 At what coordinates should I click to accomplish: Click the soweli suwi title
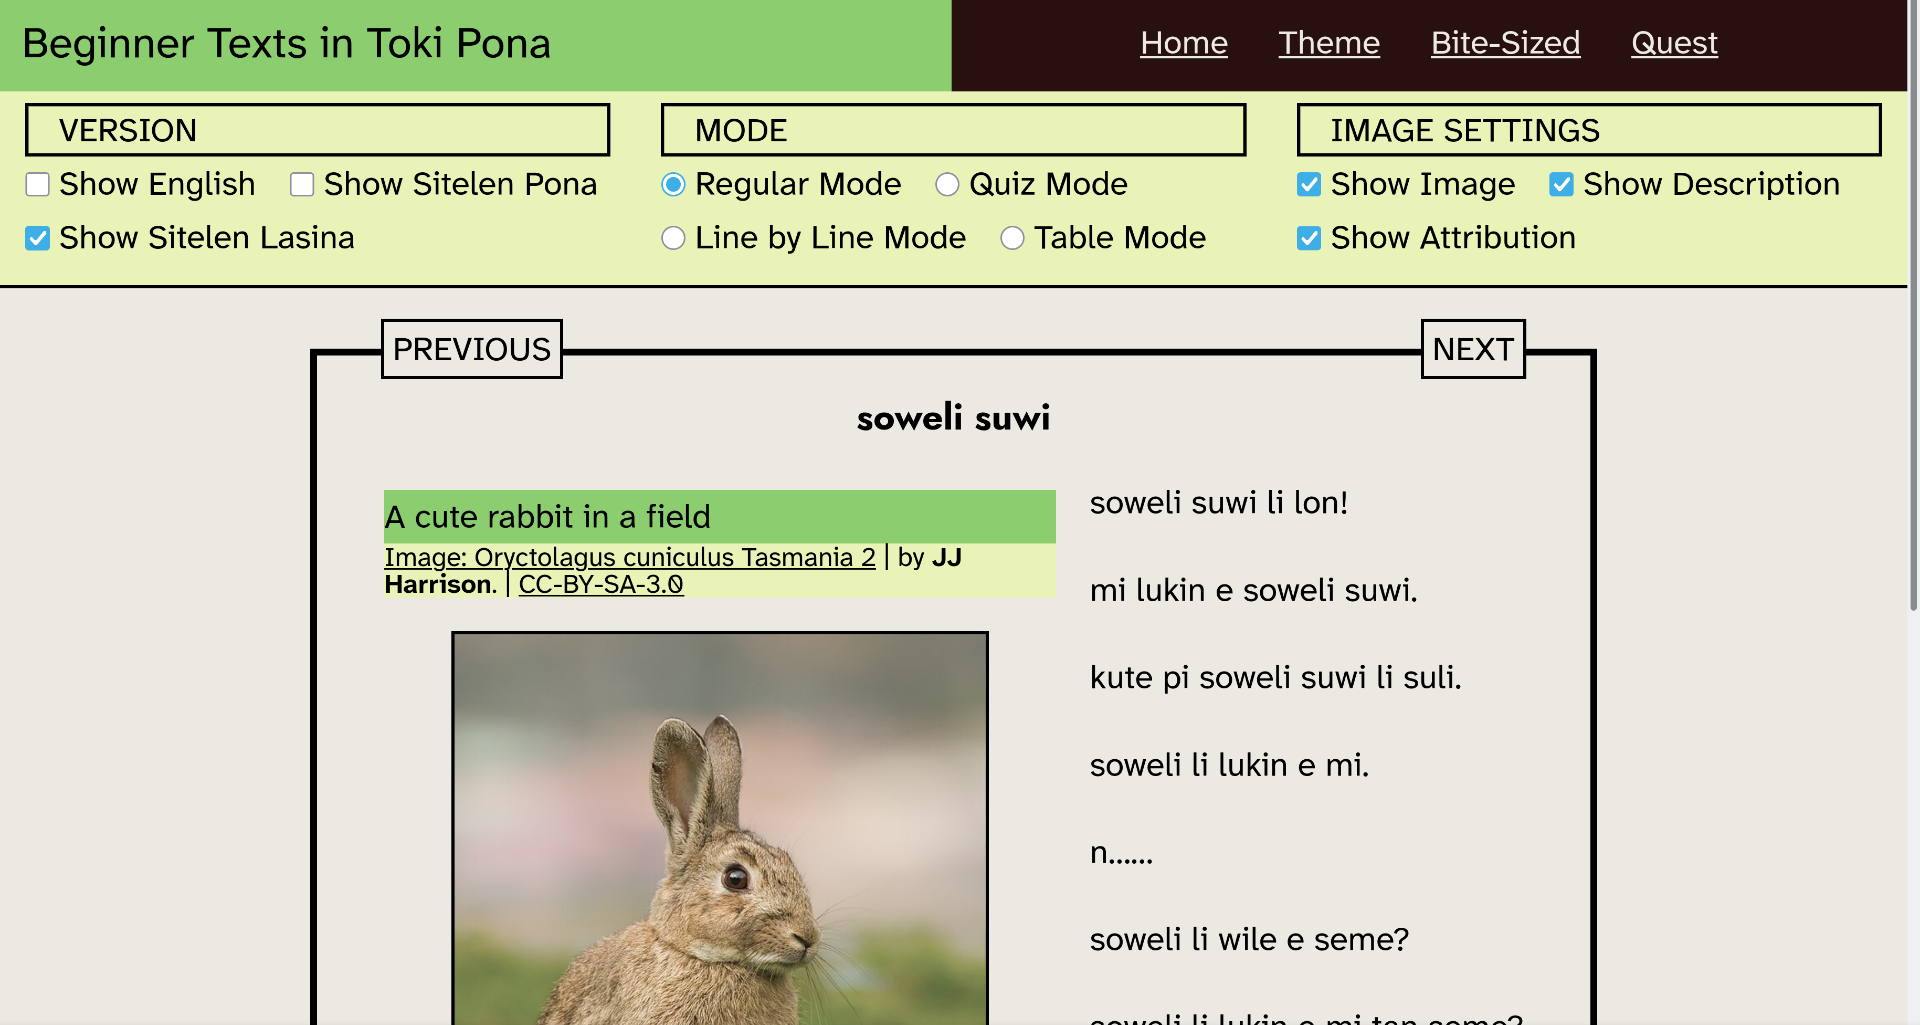click(x=952, y=419)
